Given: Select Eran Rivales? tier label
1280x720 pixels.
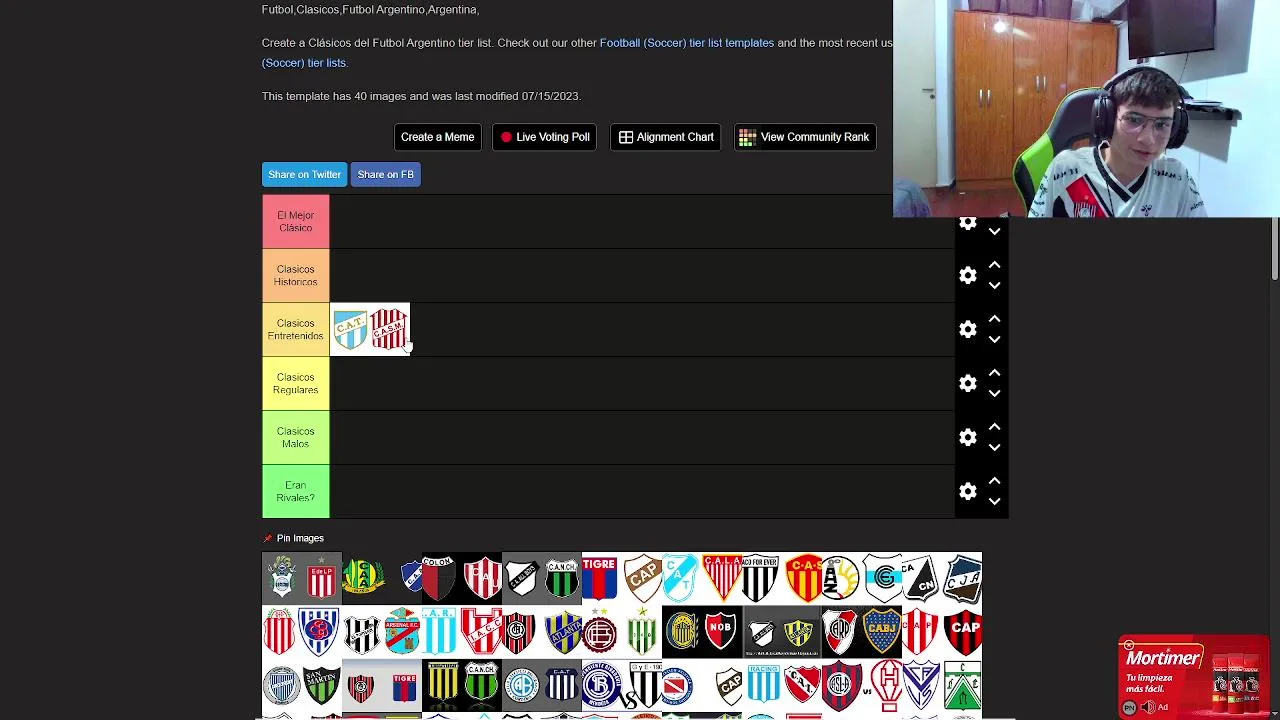Looking at the screenshot, I should (296, 491).
